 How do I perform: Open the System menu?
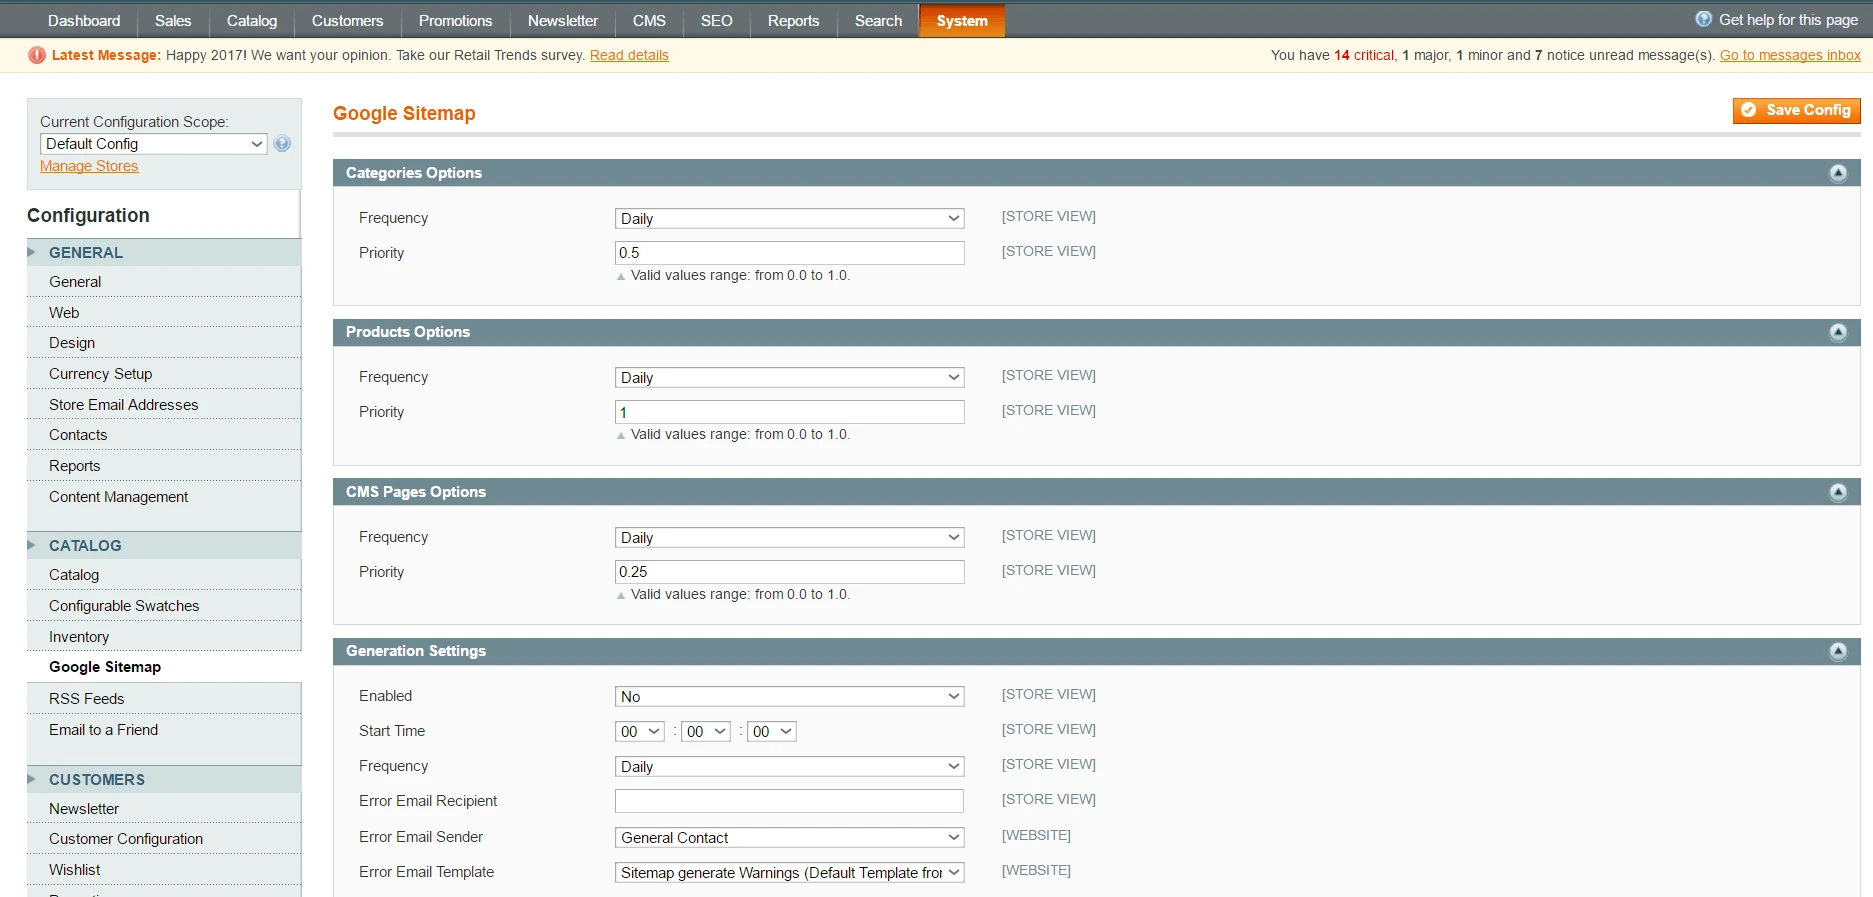click(962, 21)
